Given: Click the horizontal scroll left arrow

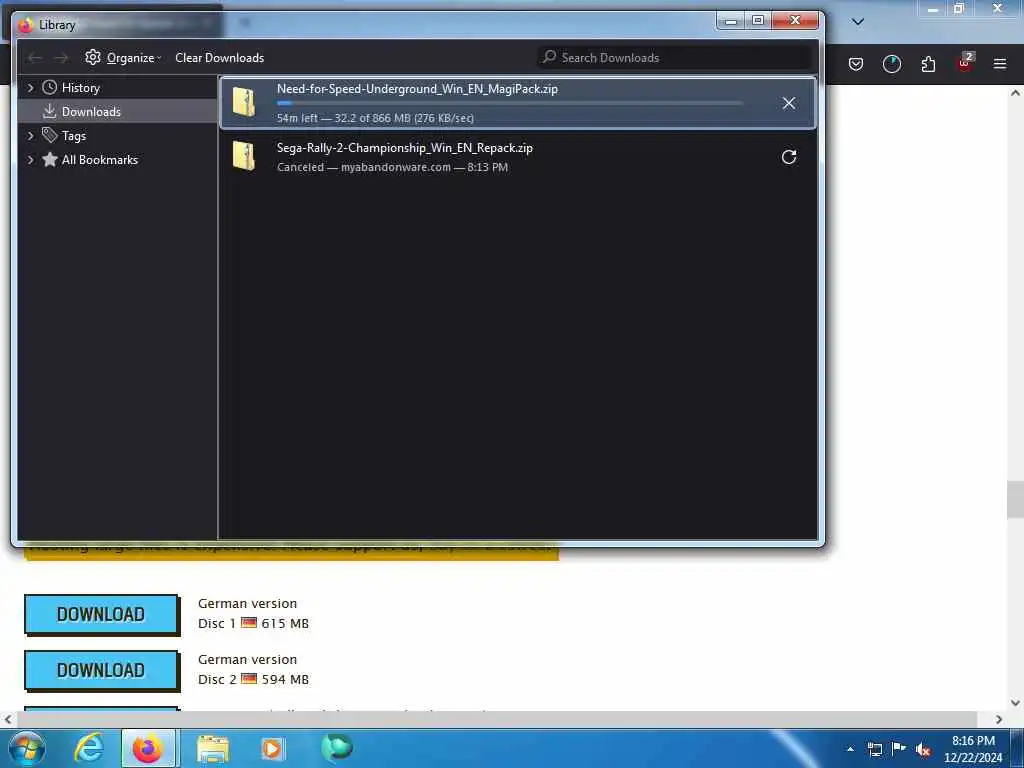Looking at the screenshot, I should point(8,720).
